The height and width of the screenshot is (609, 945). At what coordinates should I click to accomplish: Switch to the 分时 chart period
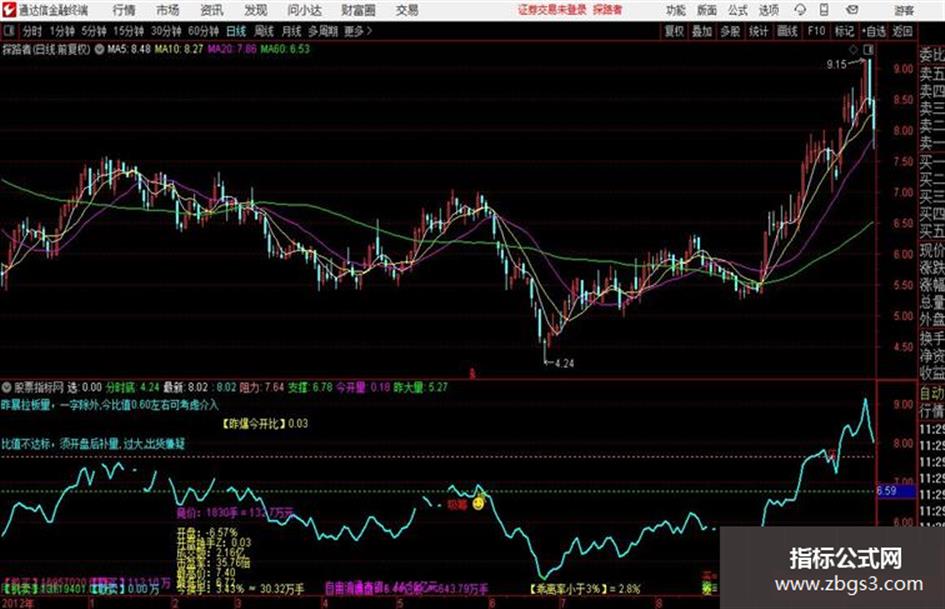[32, 31]
